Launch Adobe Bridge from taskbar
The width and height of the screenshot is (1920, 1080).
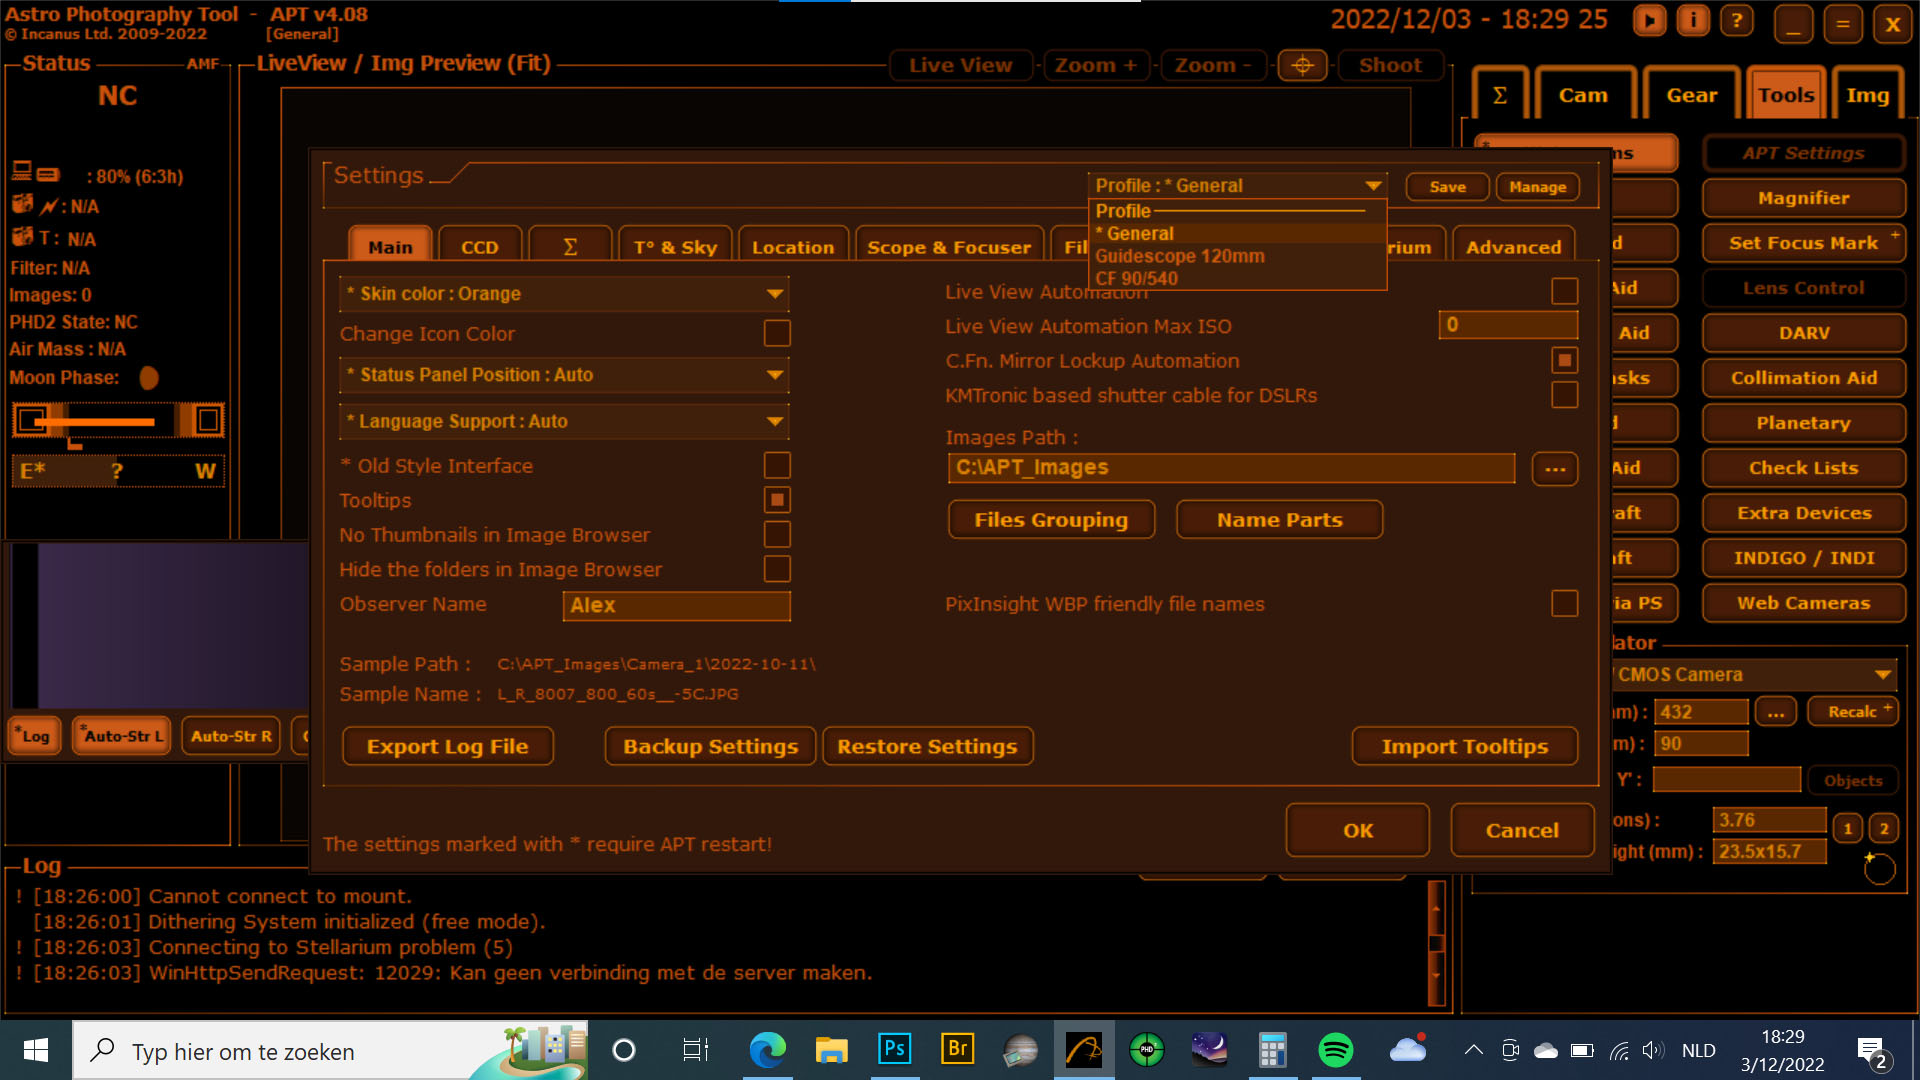click(957, 1049)
